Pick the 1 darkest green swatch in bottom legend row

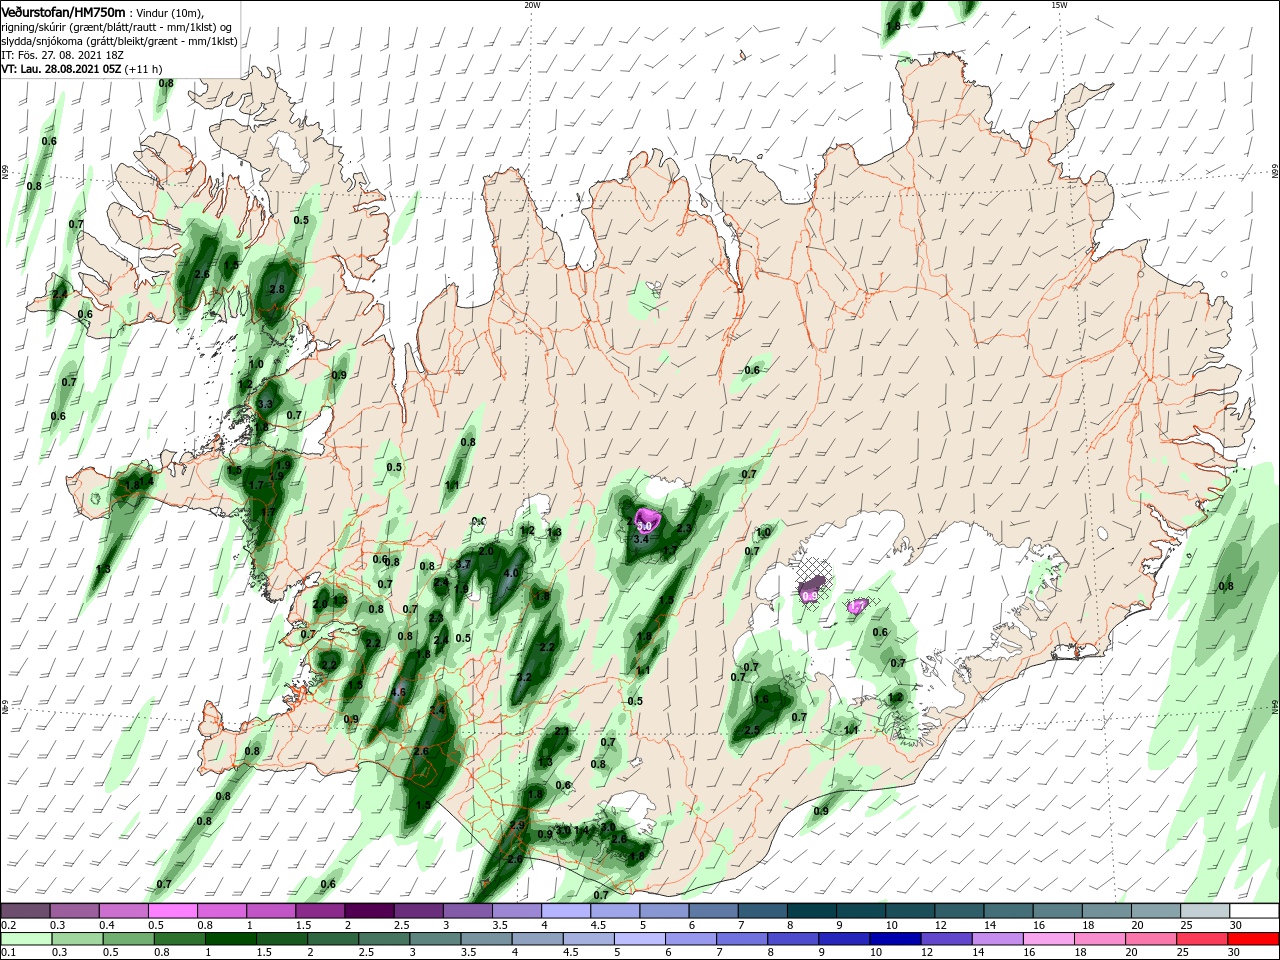(x=230, y=939)
